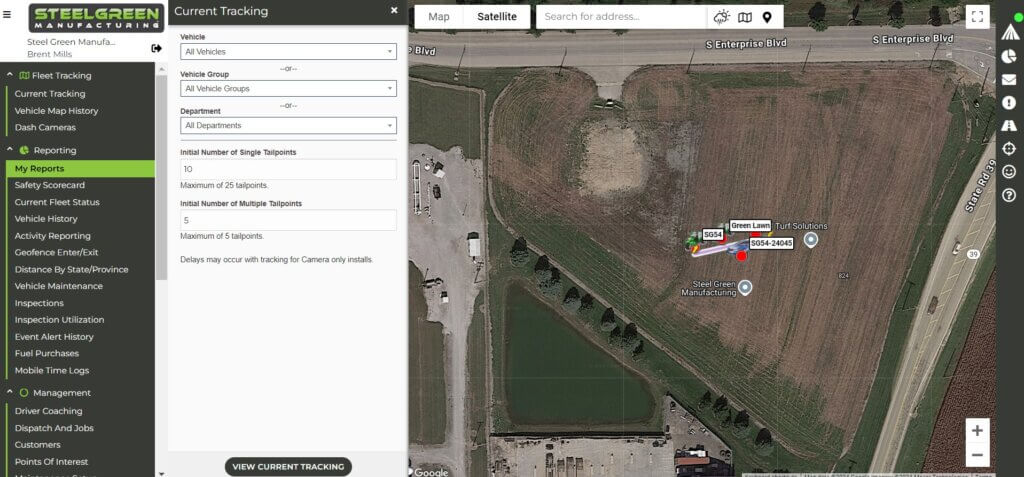Click the SG54 vehicle label

point(712,235)
